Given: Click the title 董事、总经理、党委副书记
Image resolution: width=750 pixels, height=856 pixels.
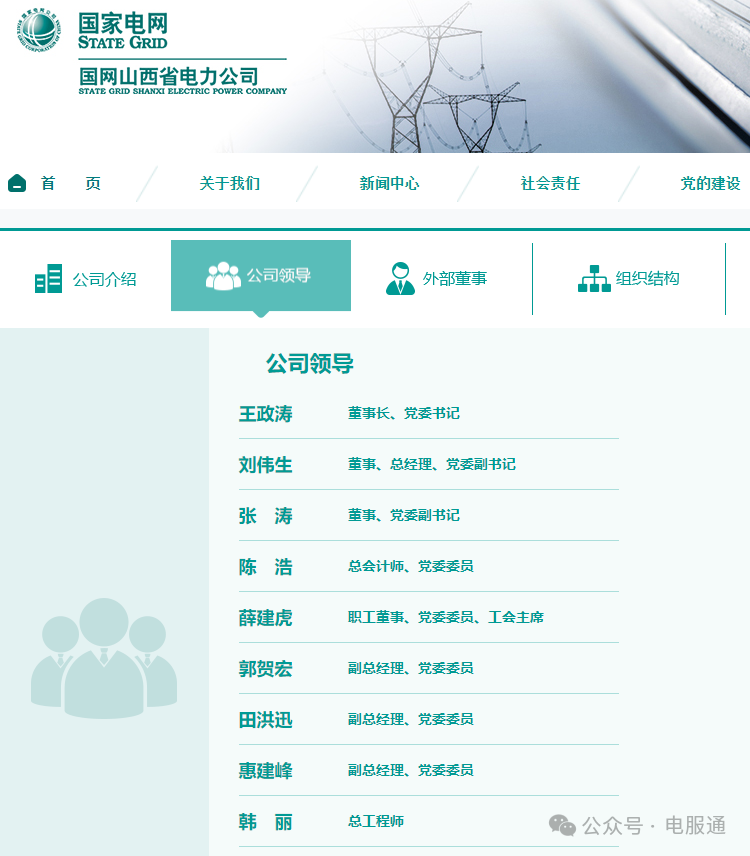Looking at the screenshot, I should click(432, 465).
